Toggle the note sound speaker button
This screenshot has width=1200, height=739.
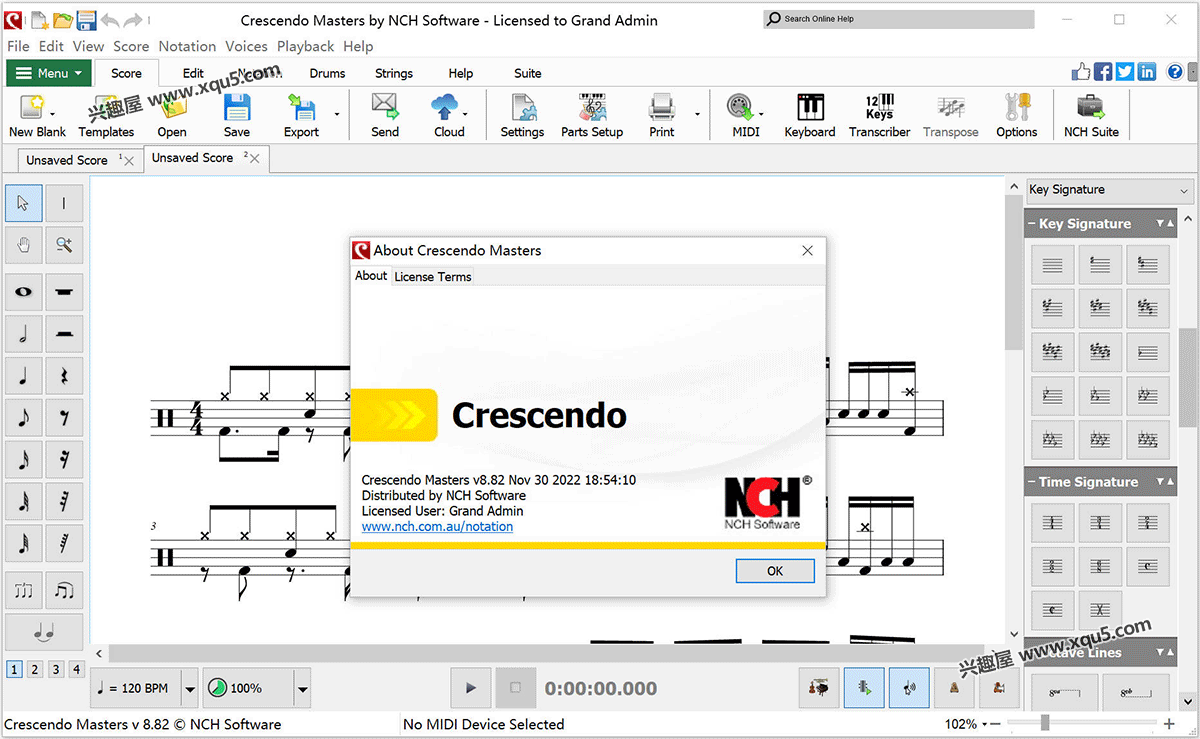[909, 688]
